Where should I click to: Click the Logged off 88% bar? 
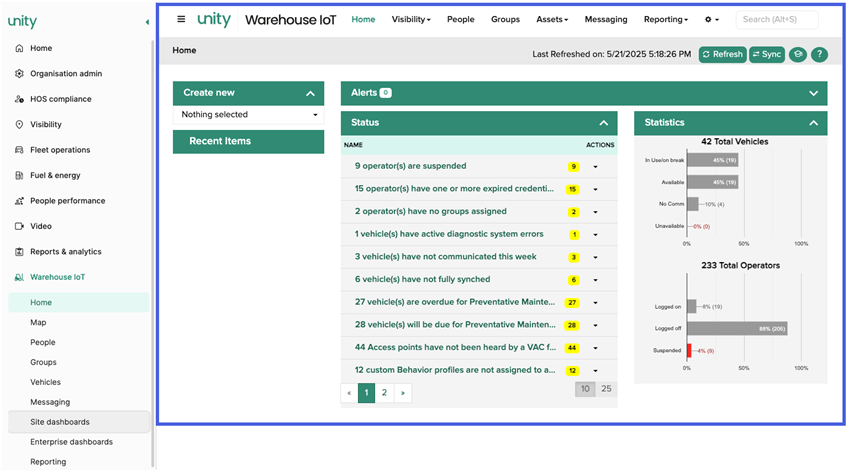coord(737,329)
